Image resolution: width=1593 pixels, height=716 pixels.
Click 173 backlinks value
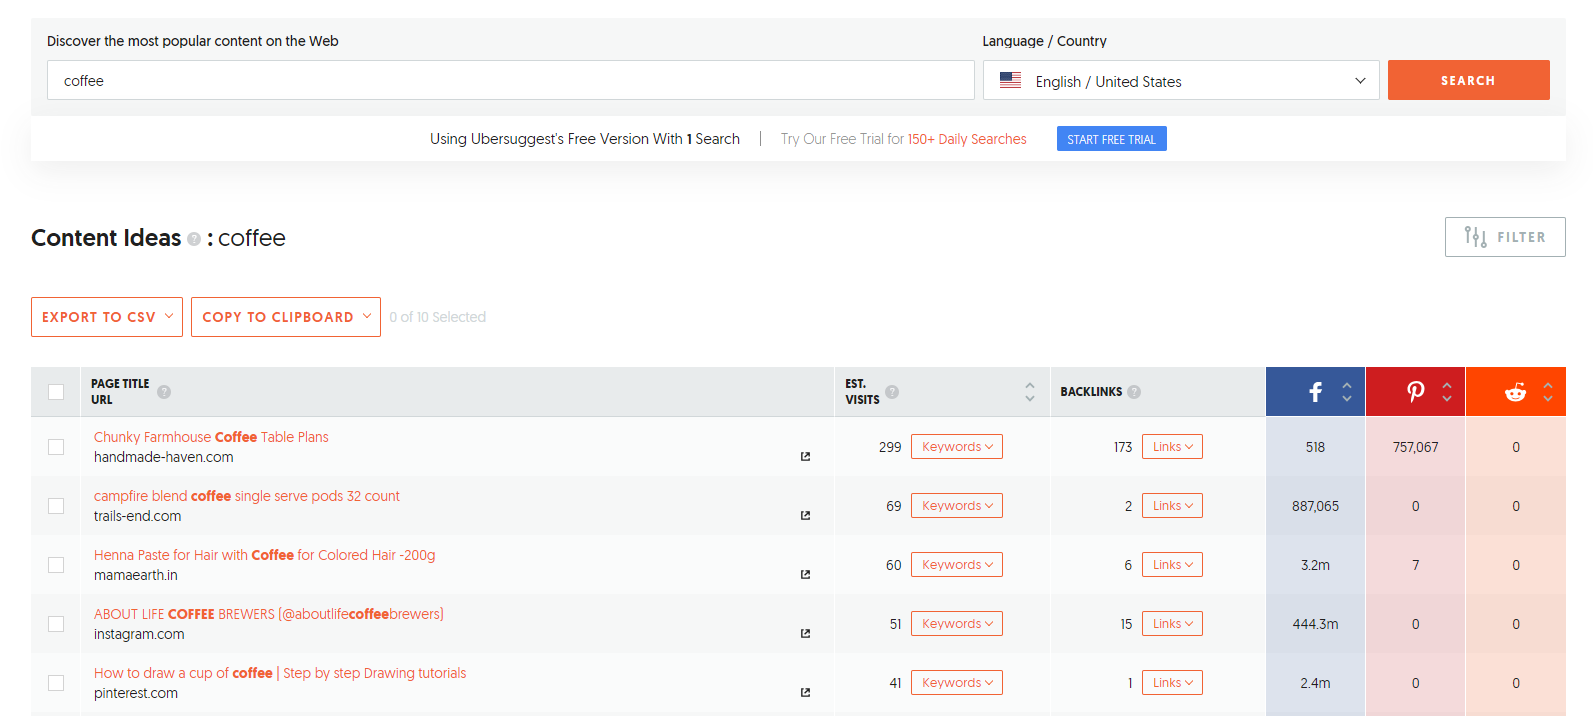click(x=1123, y=447)
